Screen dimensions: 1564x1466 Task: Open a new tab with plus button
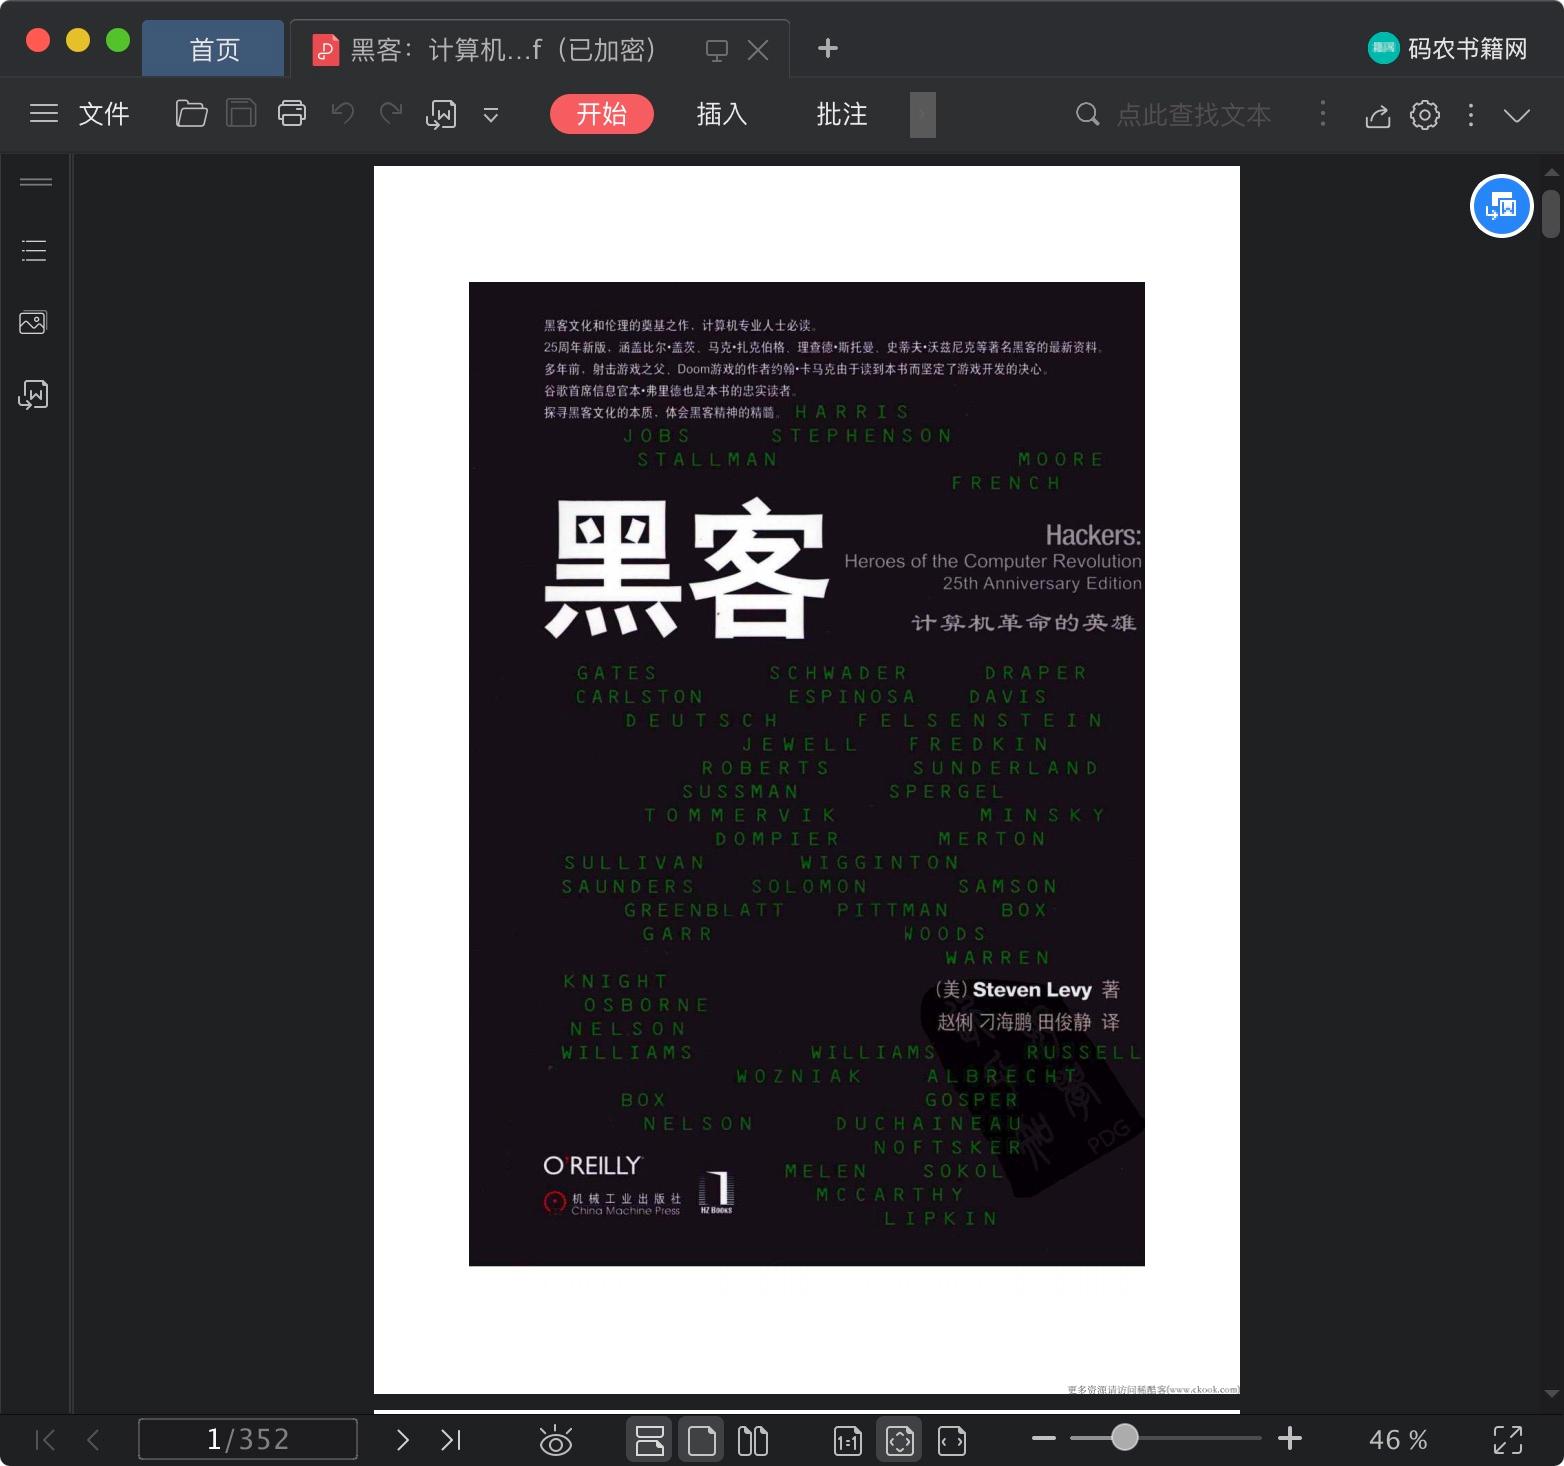coord(827,48)
